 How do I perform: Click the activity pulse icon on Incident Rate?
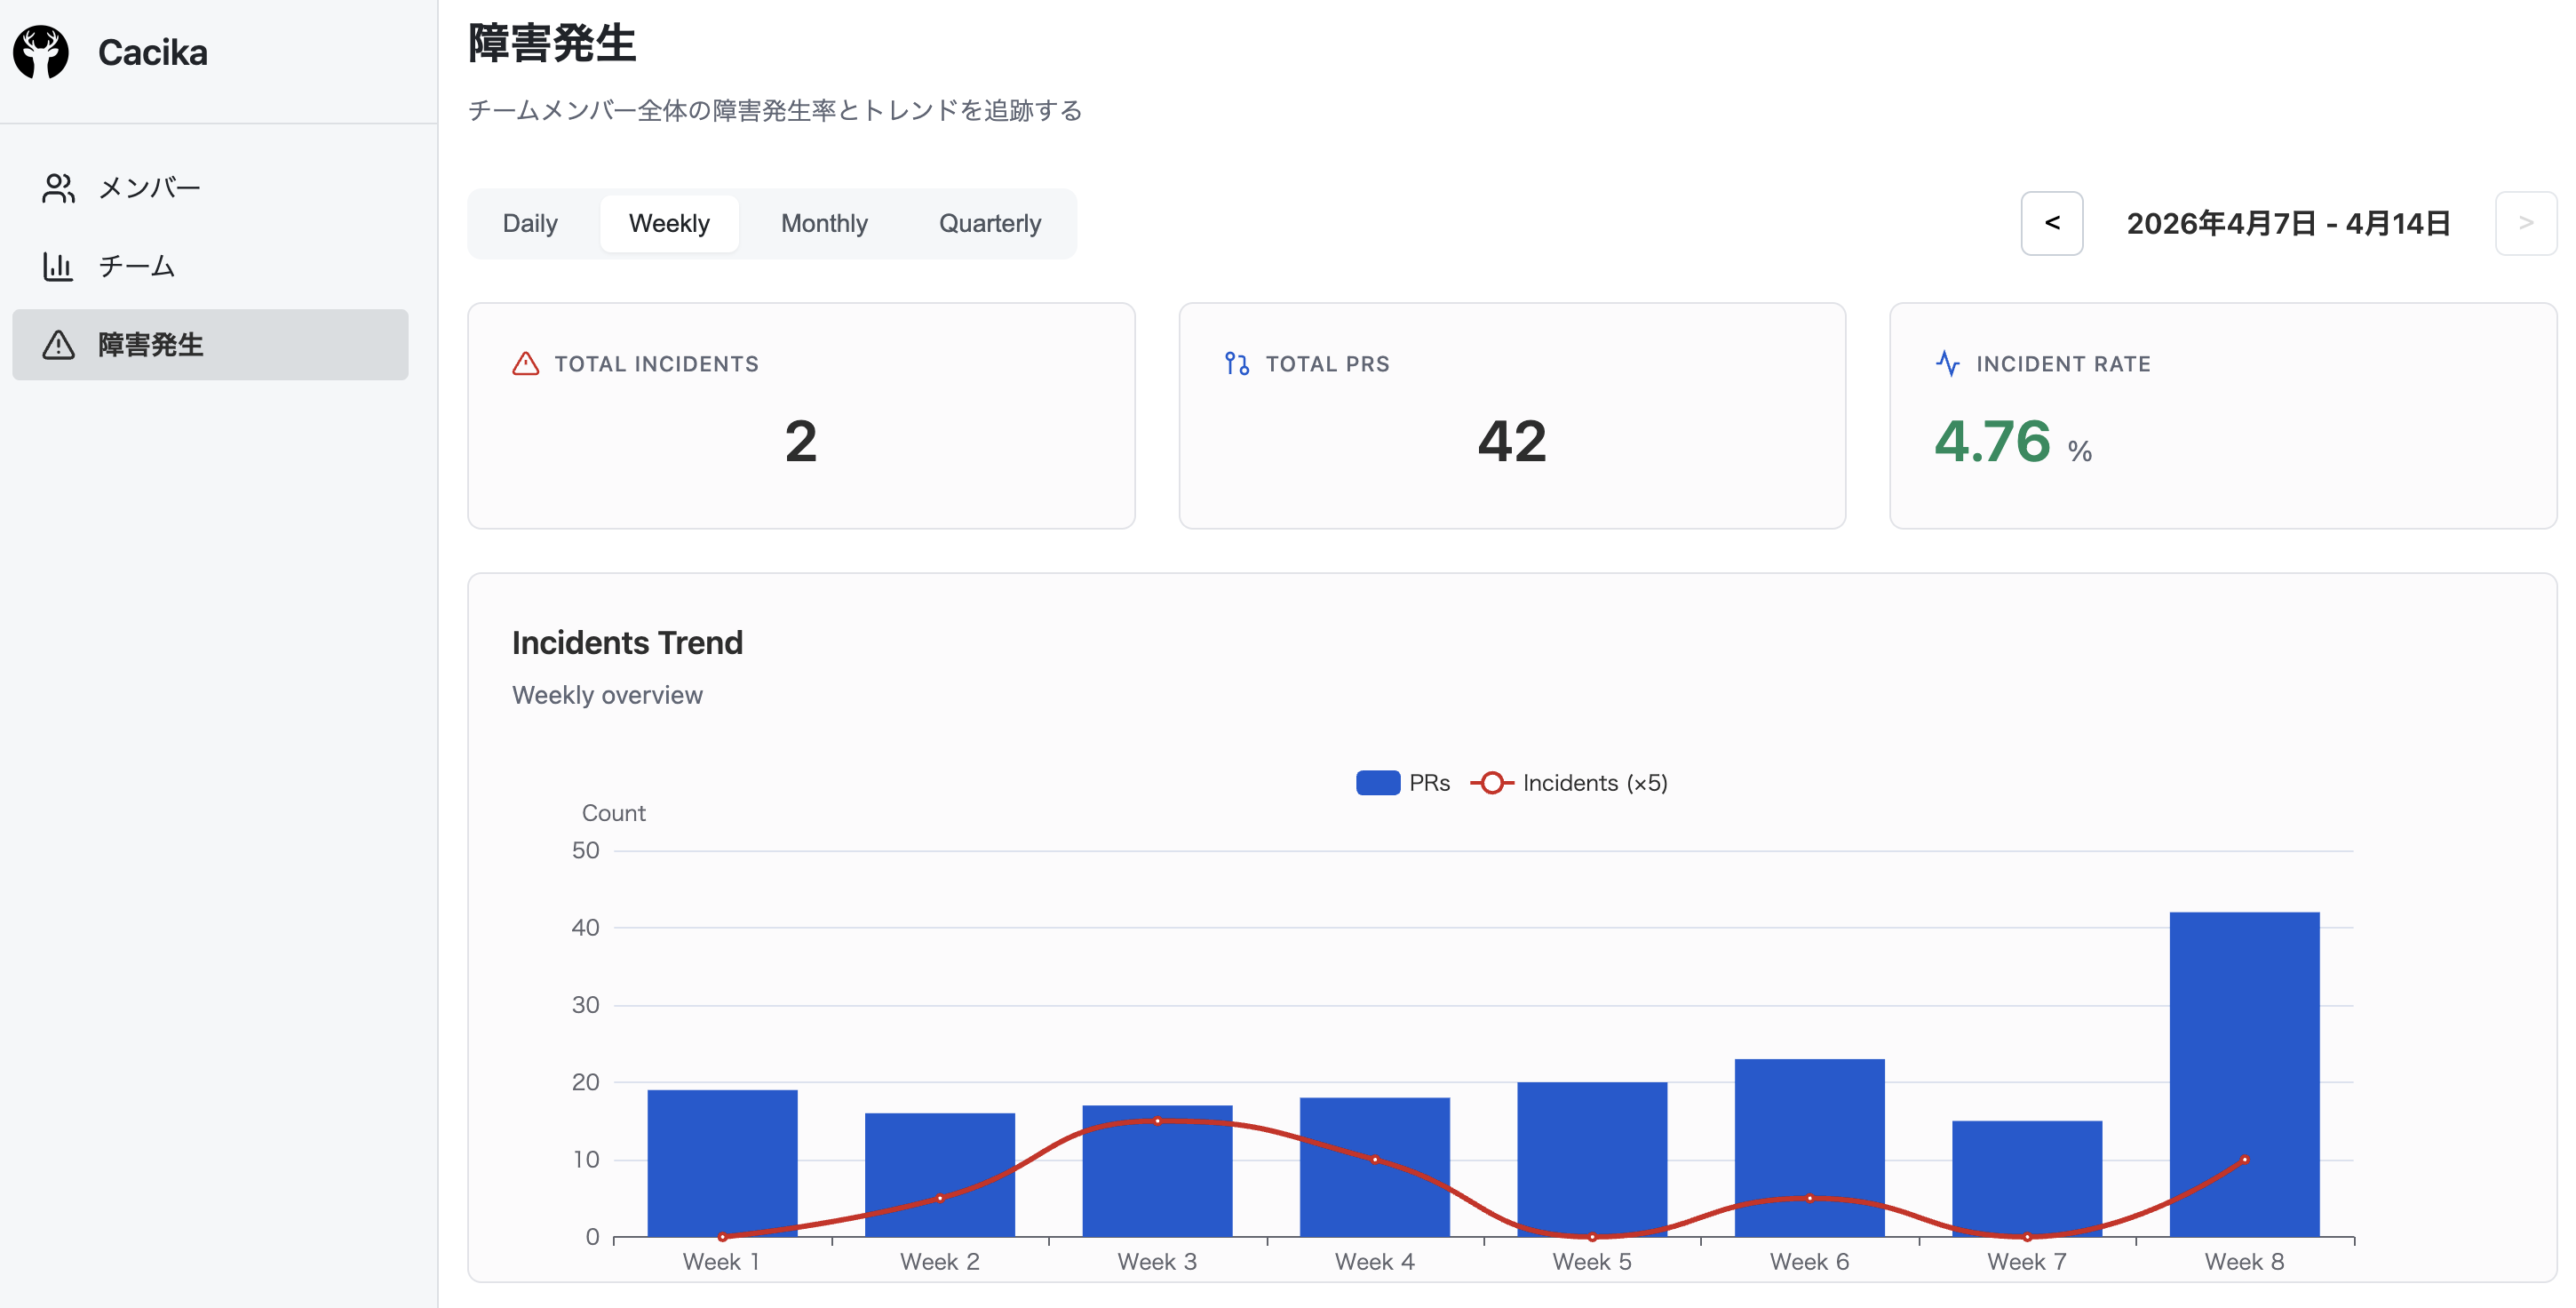click(x=1947, y=364)
